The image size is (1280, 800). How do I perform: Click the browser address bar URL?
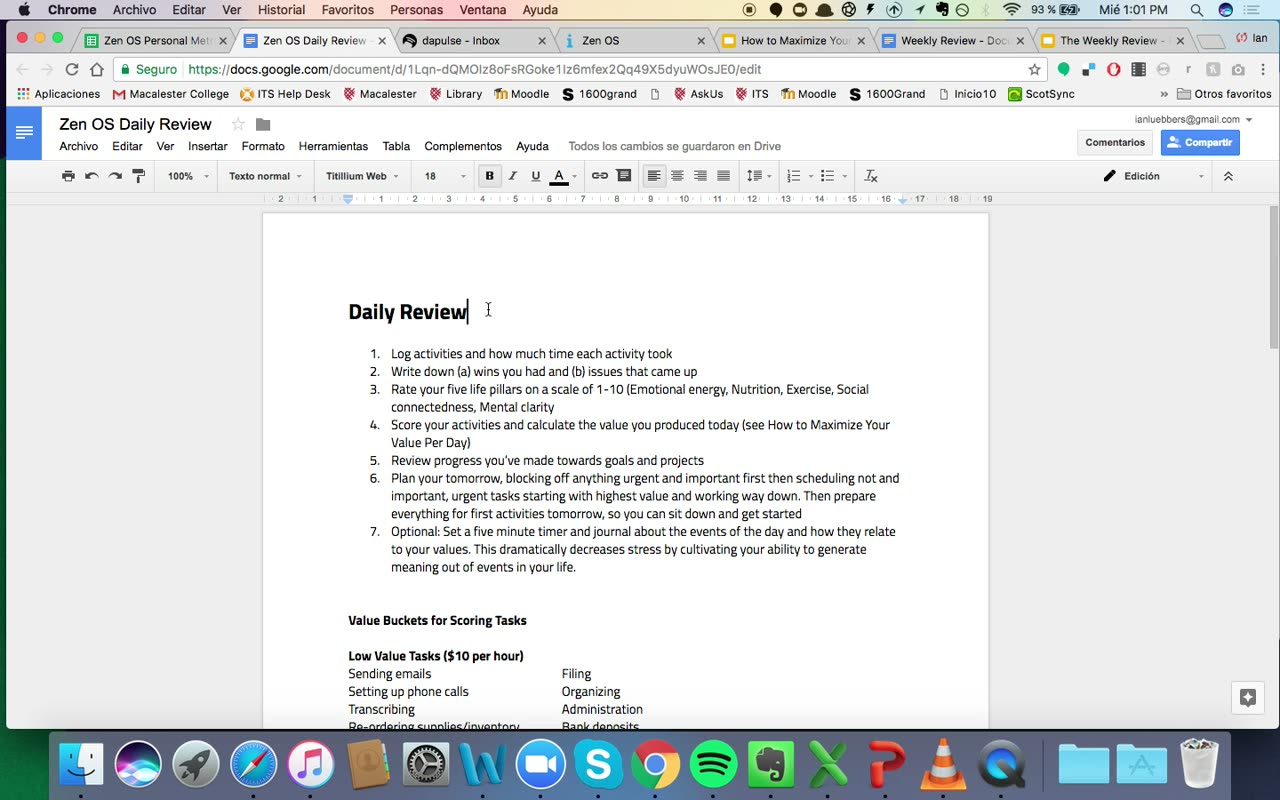click(x=474, y=70)
